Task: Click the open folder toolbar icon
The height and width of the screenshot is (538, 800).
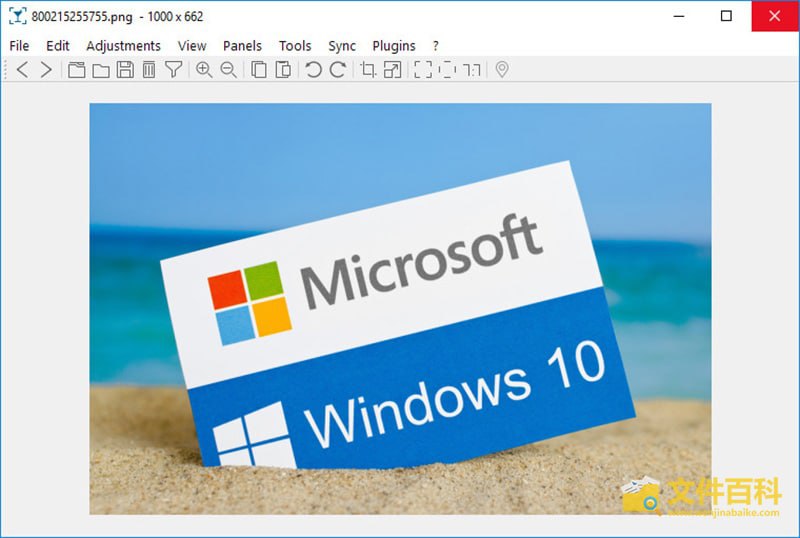Action: pos(101,70)
